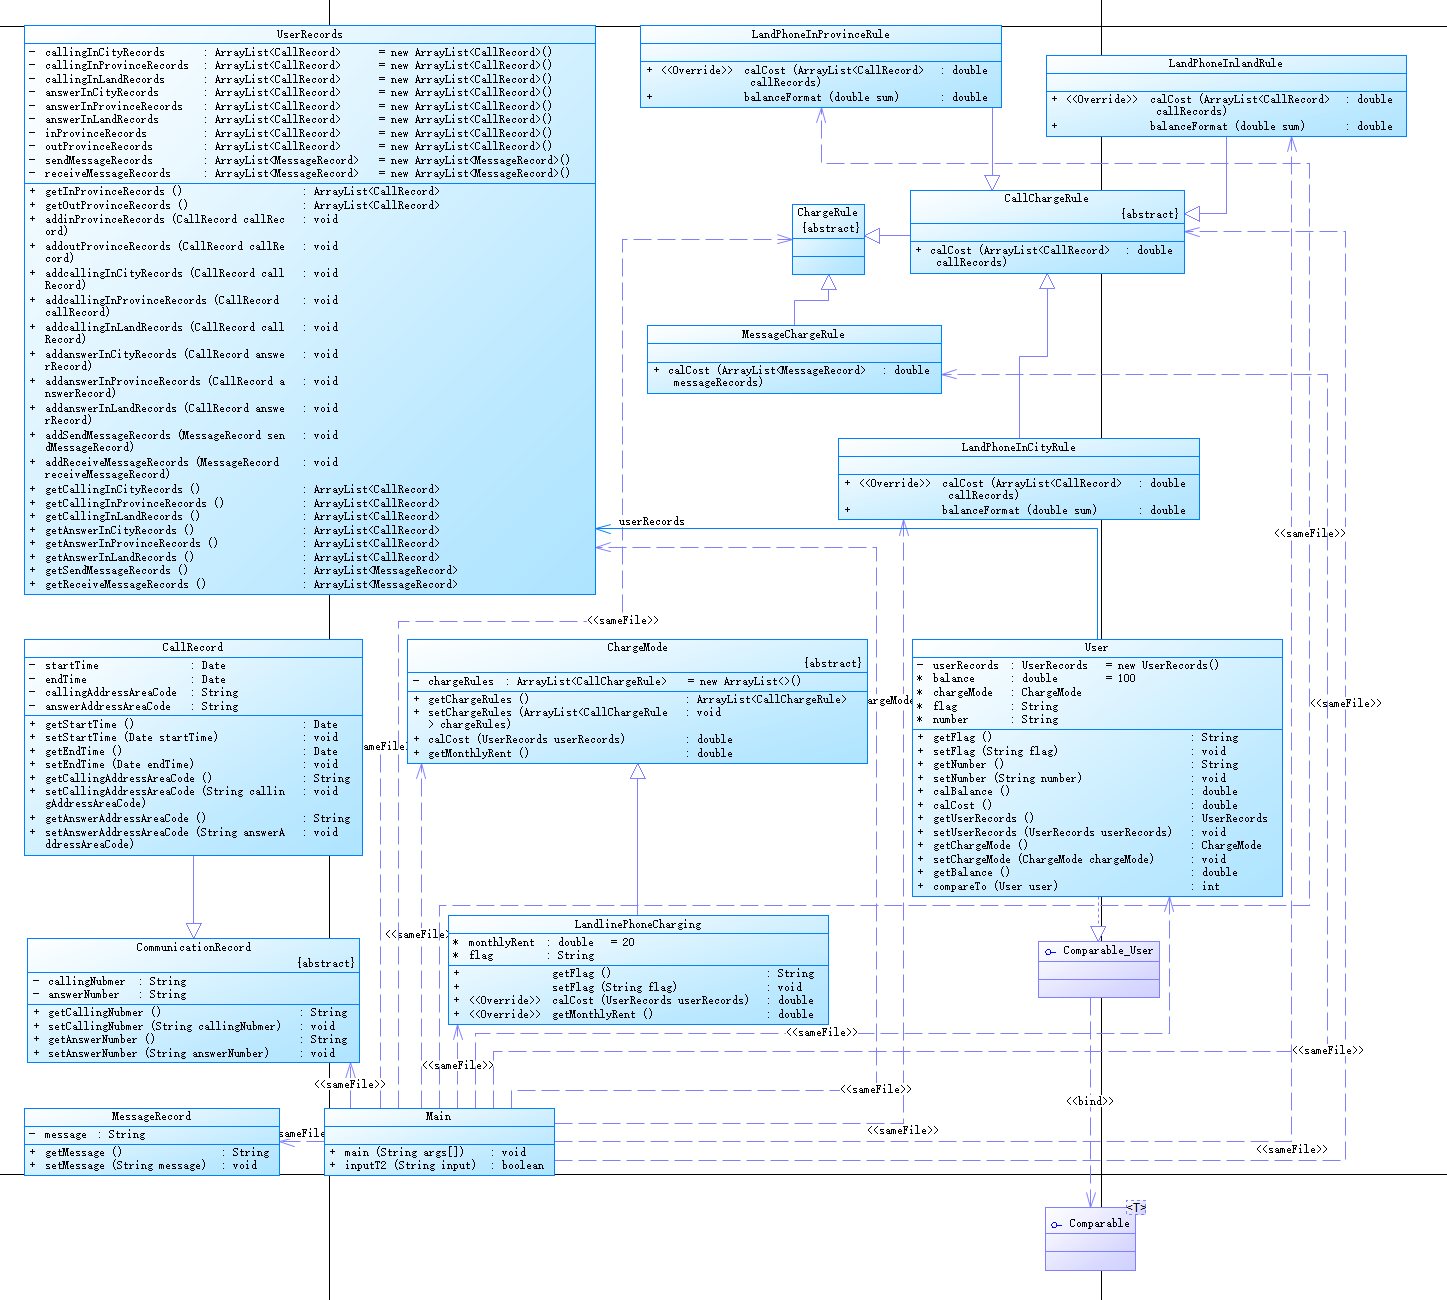Select the LandPhoneInProvinceRule class title
This screenshot has height=1300, width=1447.
click(820, 35)
